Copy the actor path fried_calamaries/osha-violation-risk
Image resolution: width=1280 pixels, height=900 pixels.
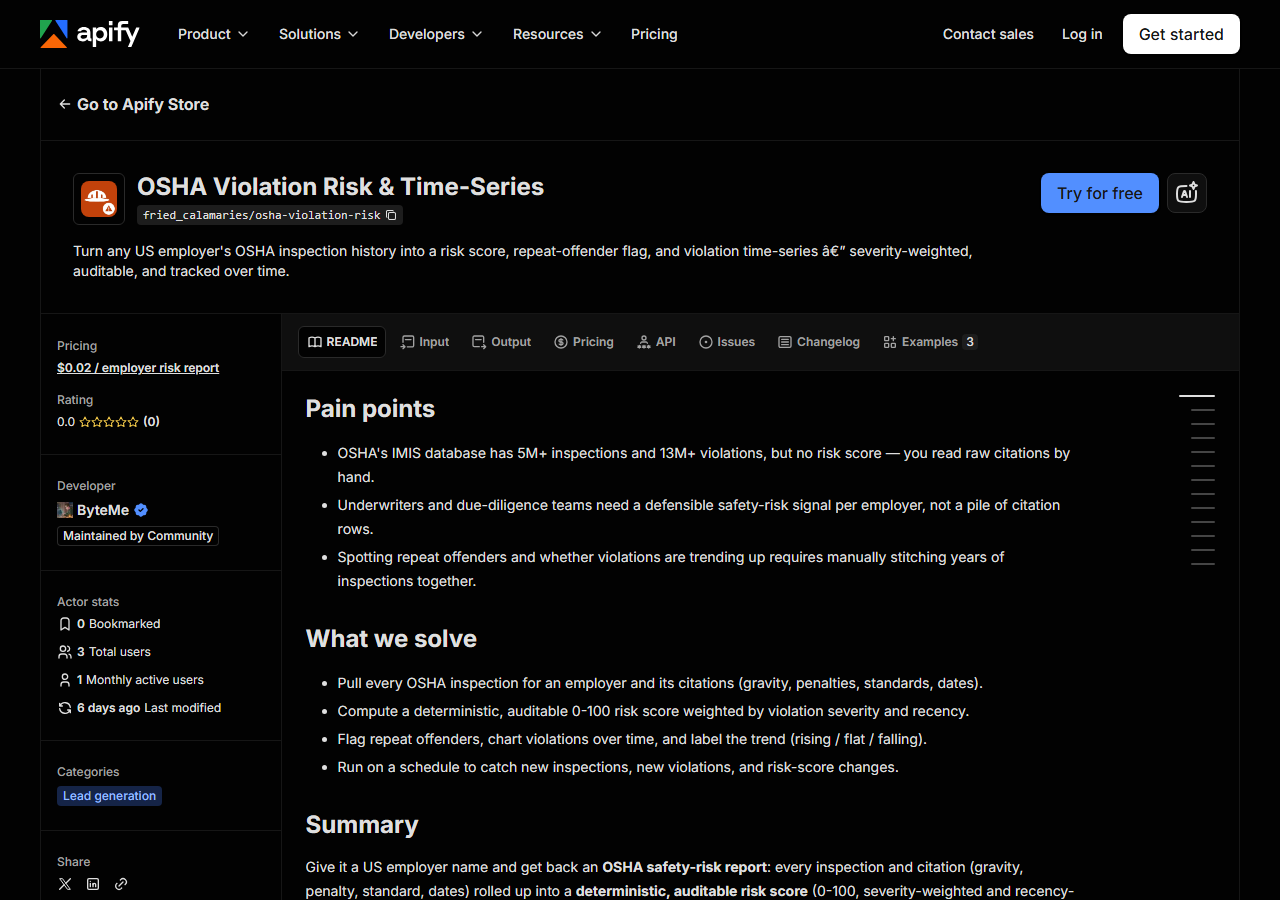[x=391, y=215]
